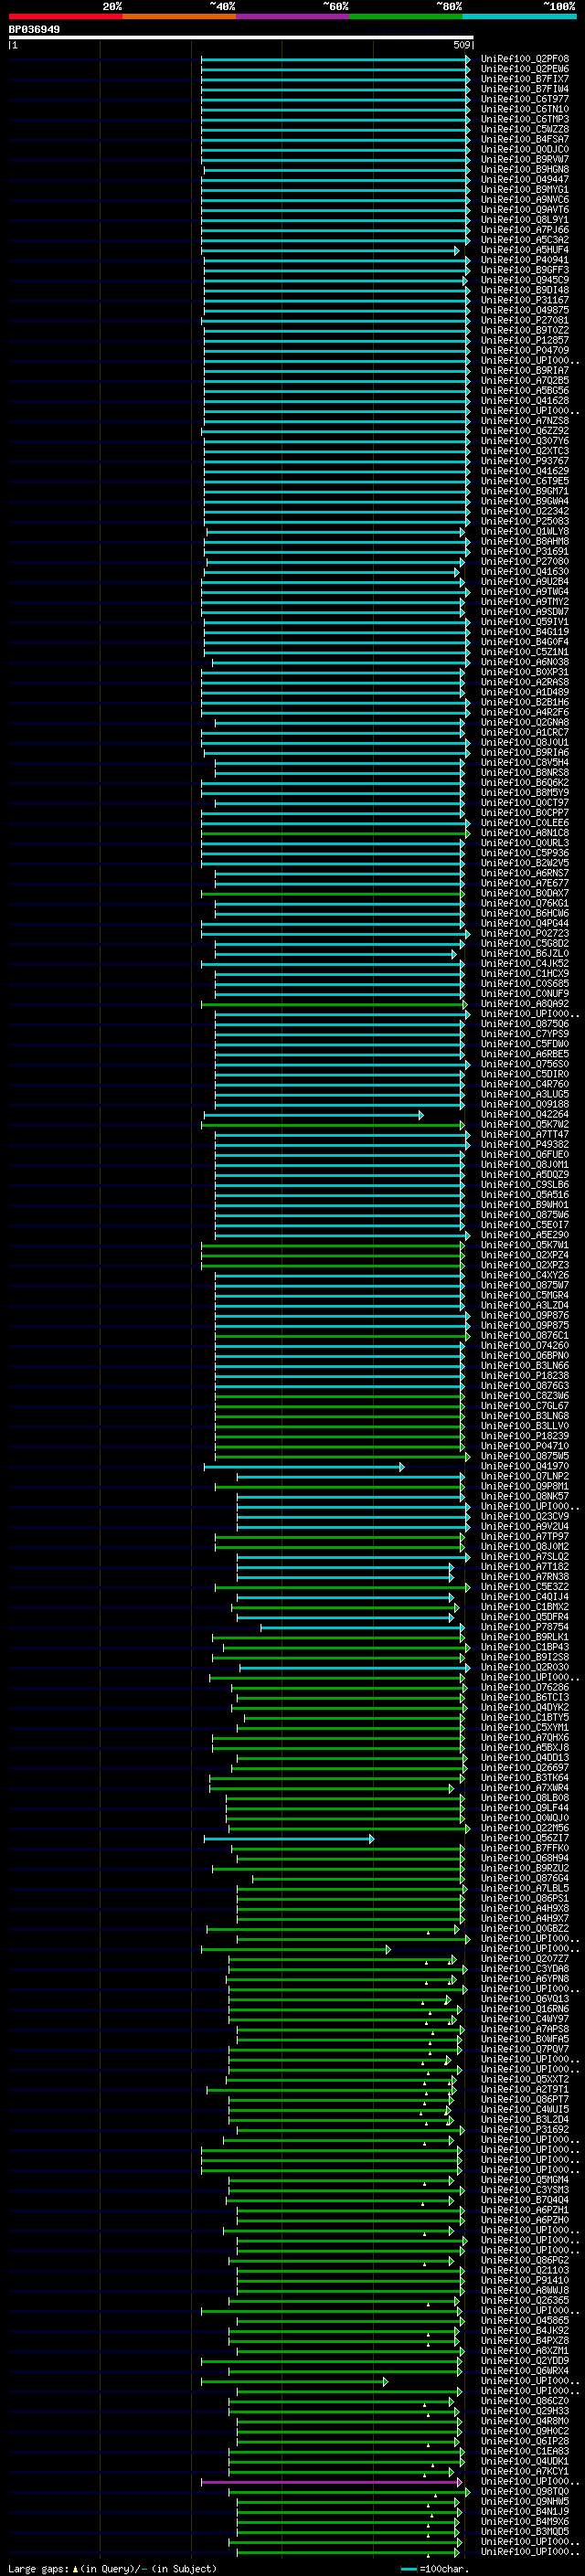585x2576 pixels.
Task: Open hit UniRef100_P04709
Action: click(x=525, y=350)
